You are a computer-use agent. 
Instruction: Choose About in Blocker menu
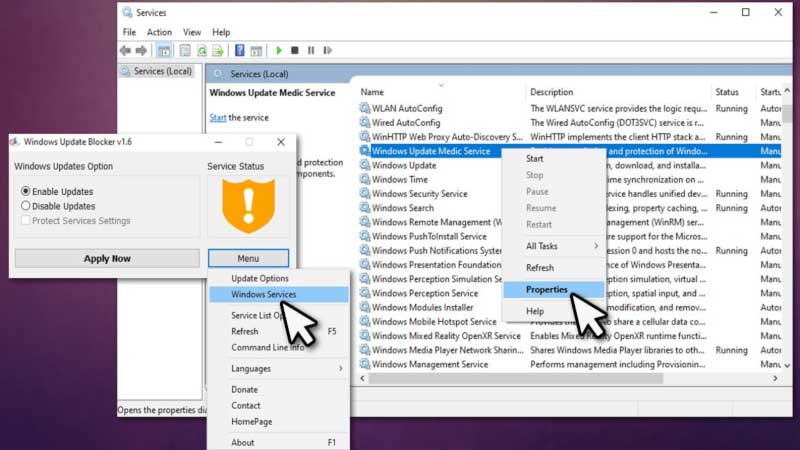279,442
